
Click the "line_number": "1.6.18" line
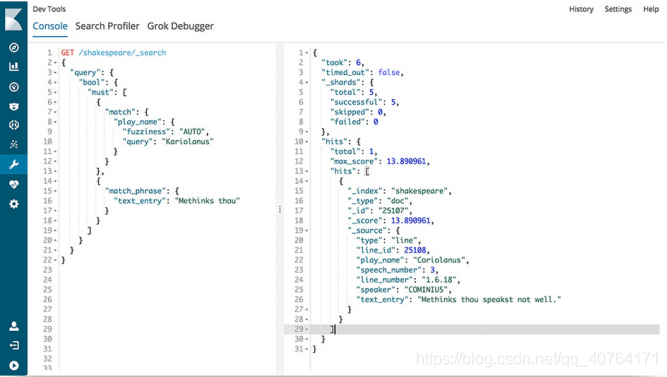point(408,280)
